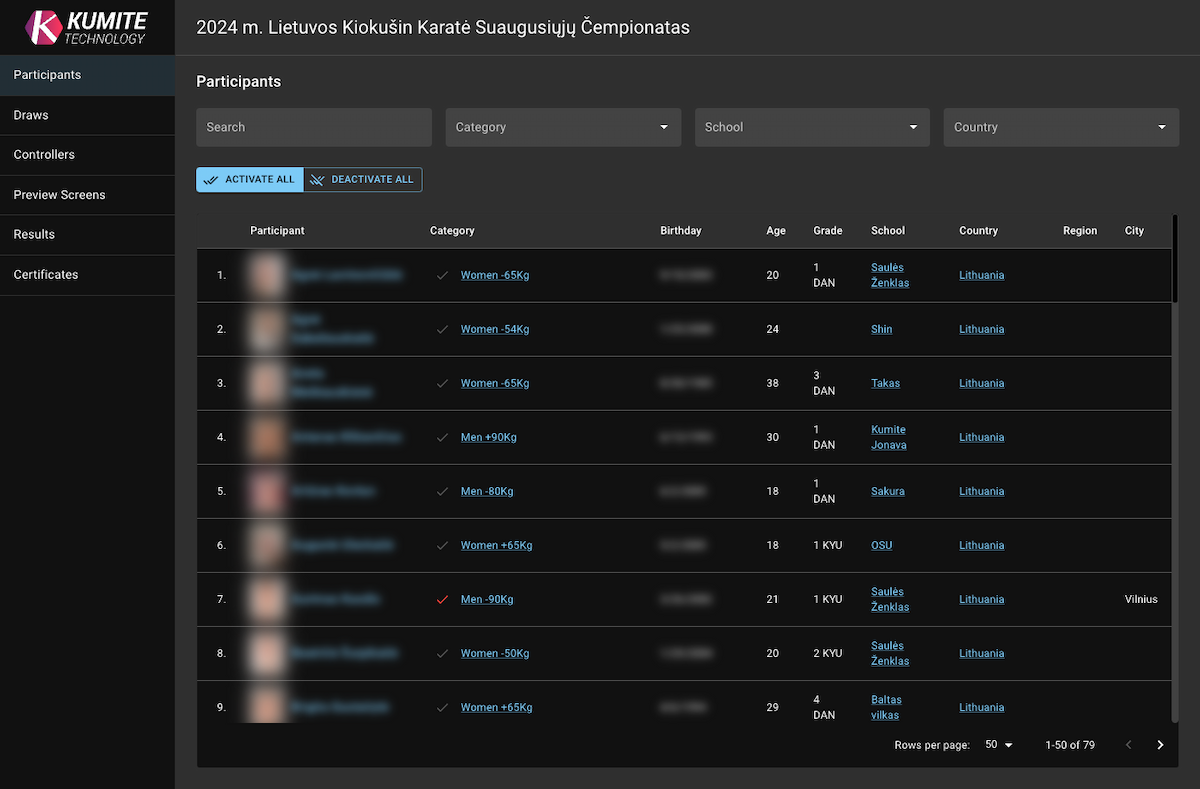Screen dimensions: 1200x789
Task: Open the Country filter dropdown
Action: click(1061, 127)
